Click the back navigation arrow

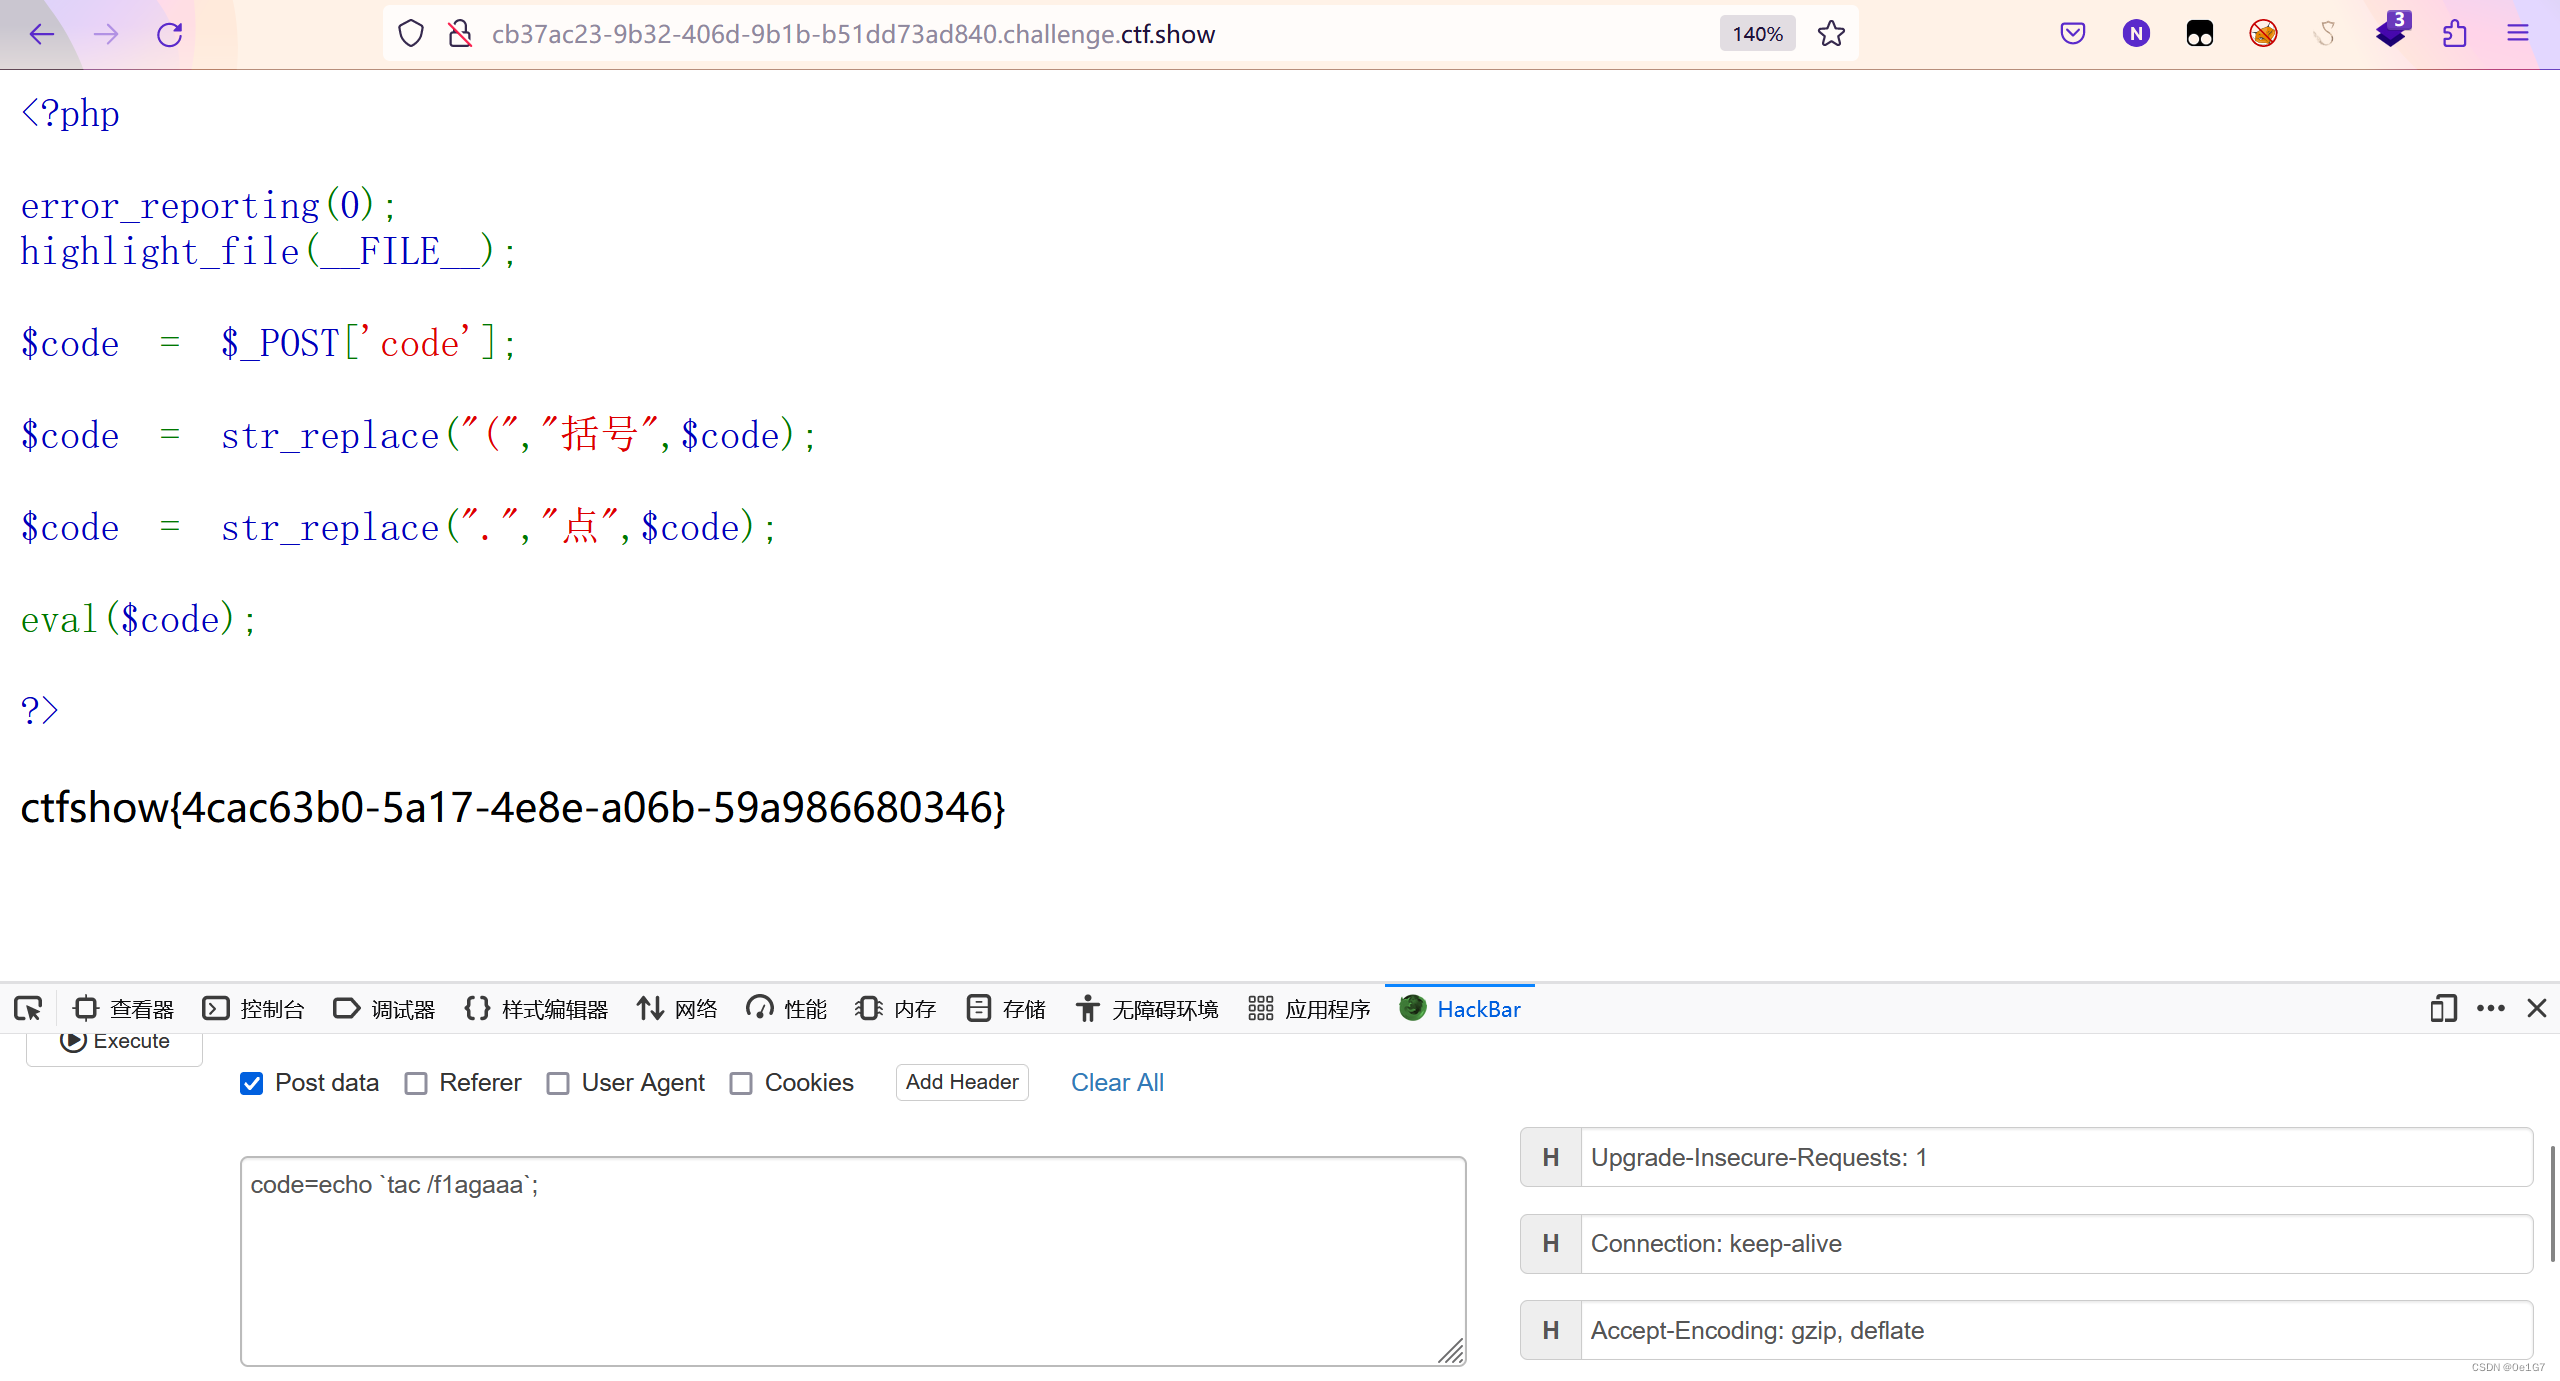click(x=42, y=34)
